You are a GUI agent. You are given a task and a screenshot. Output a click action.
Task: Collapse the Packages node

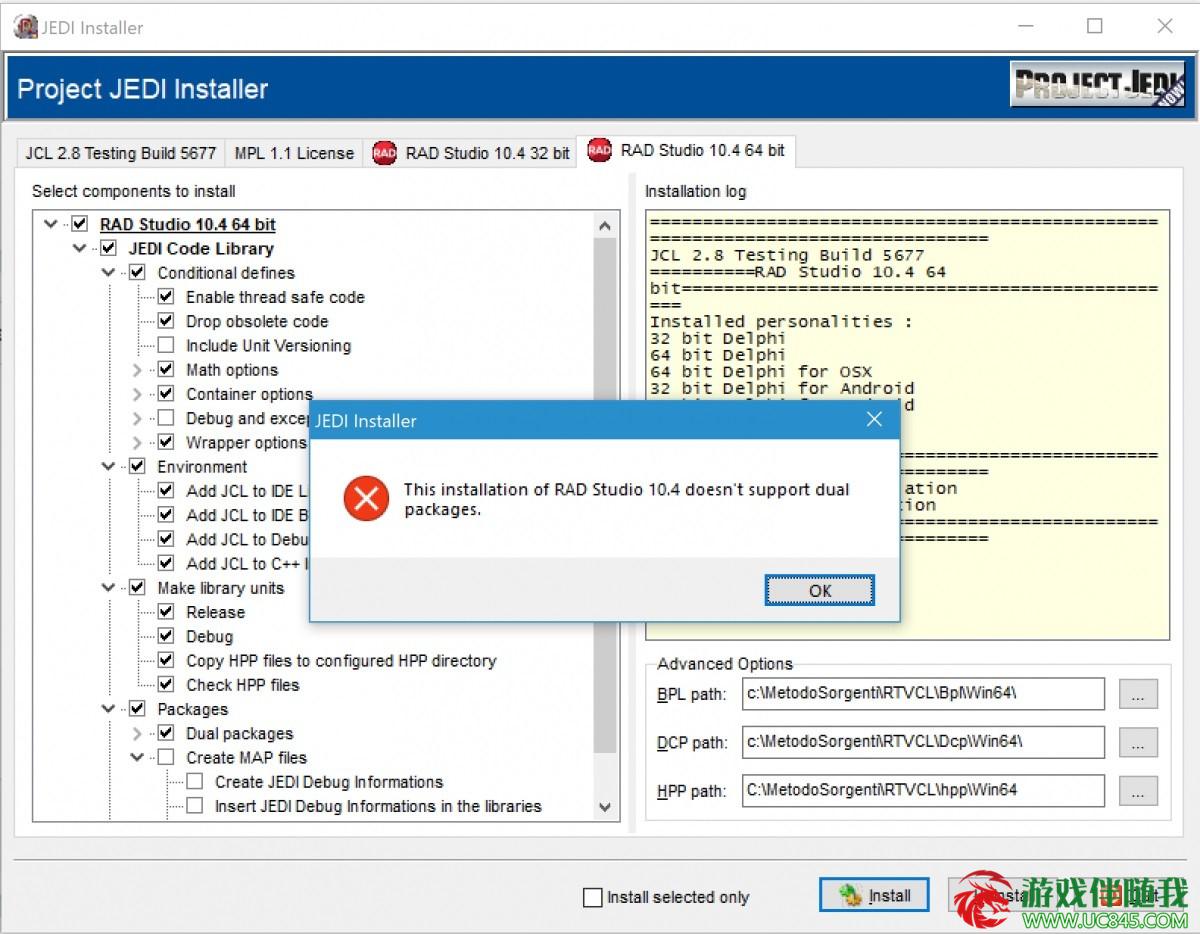[x=109, y=709]
